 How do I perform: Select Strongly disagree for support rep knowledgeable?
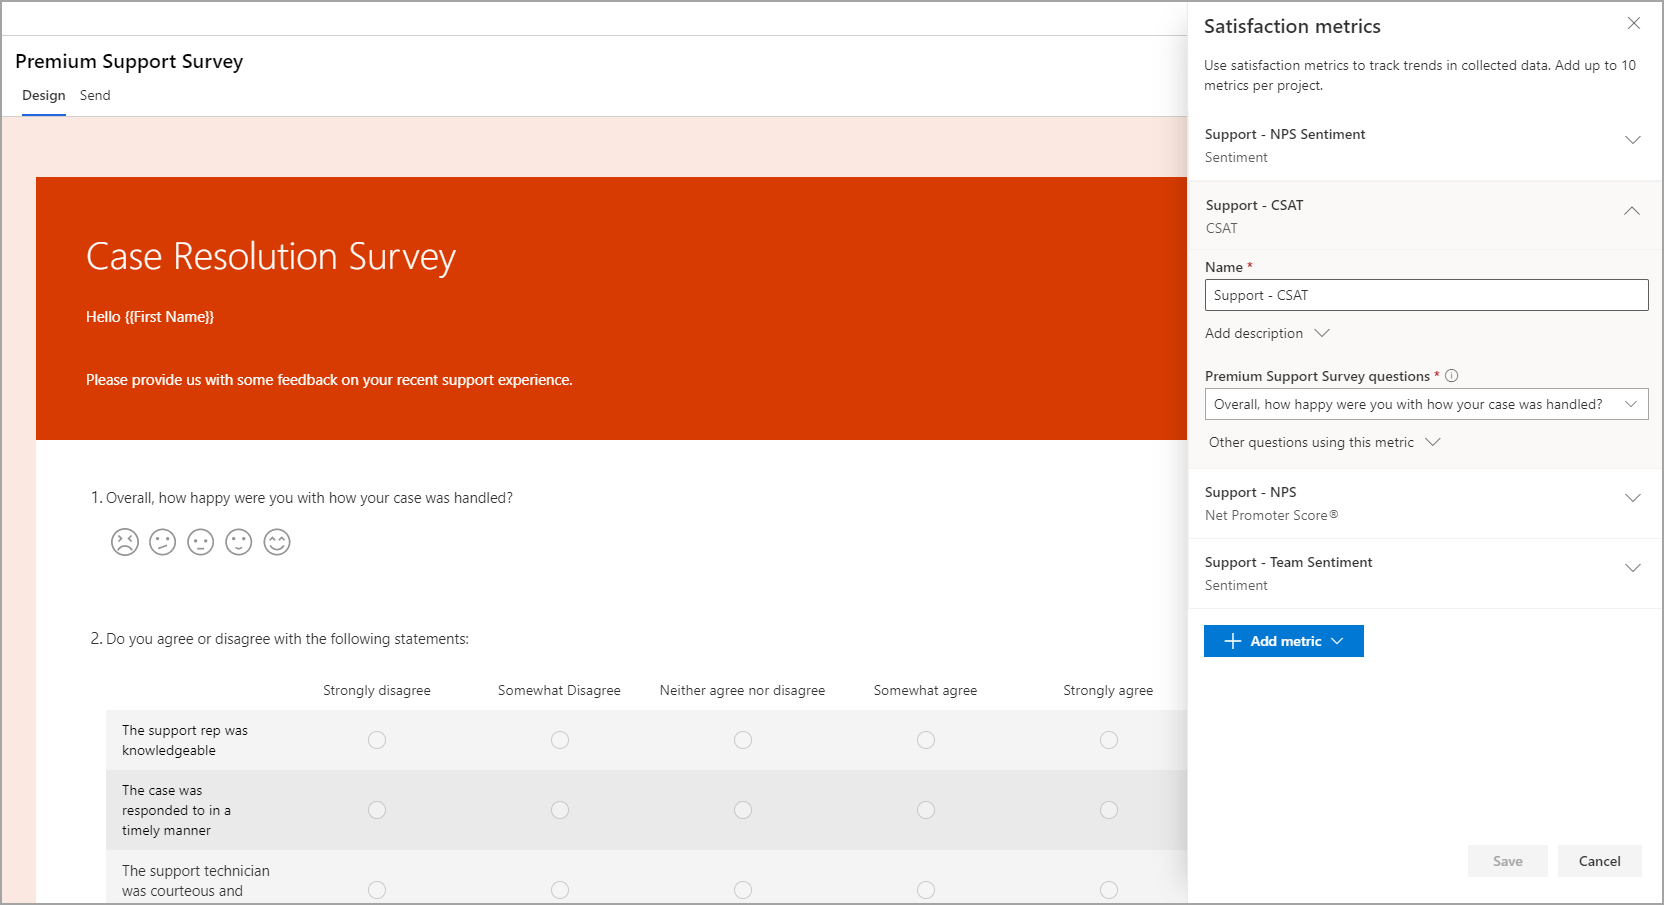pos(377,740)
